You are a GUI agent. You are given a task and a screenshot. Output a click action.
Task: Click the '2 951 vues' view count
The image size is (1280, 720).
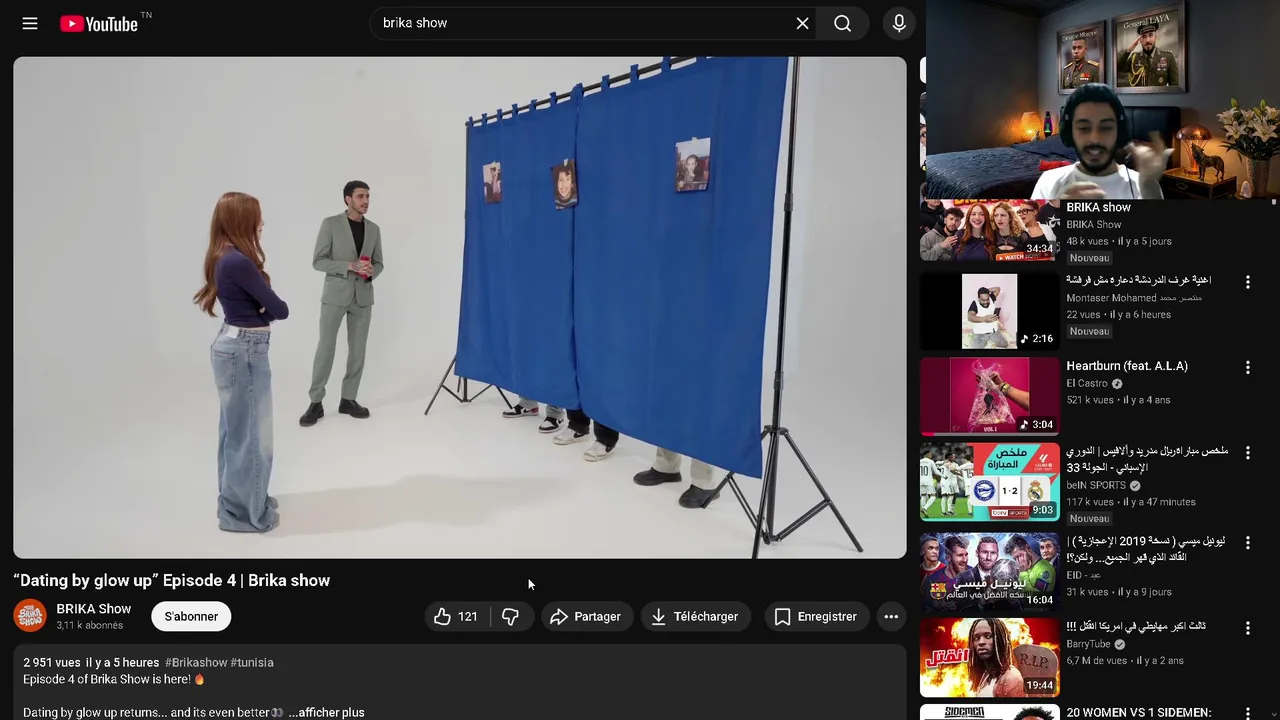pos(52,663)
